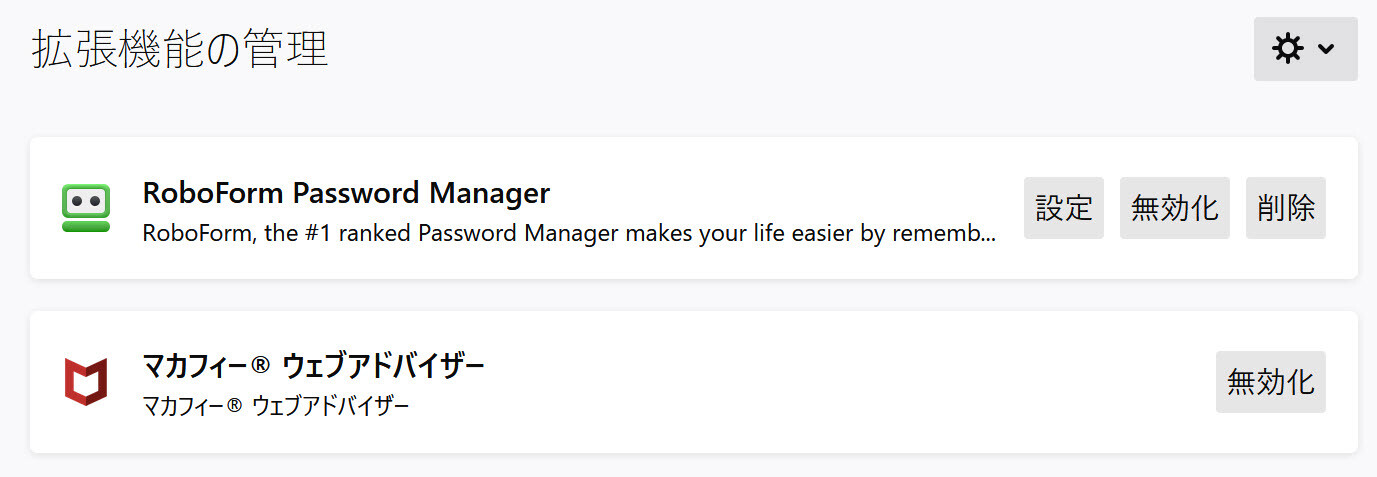This screenshot has height=477, width=1377.
Task: Click the red McAfee shield icon
Action: click(x=86, y=381)
